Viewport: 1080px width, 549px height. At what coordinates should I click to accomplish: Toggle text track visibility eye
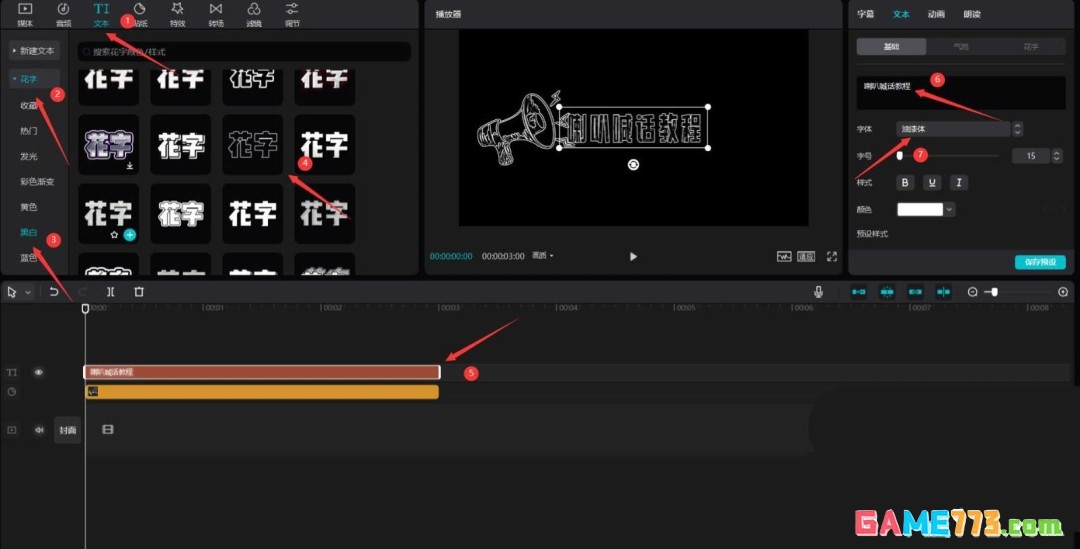(39, 372)
